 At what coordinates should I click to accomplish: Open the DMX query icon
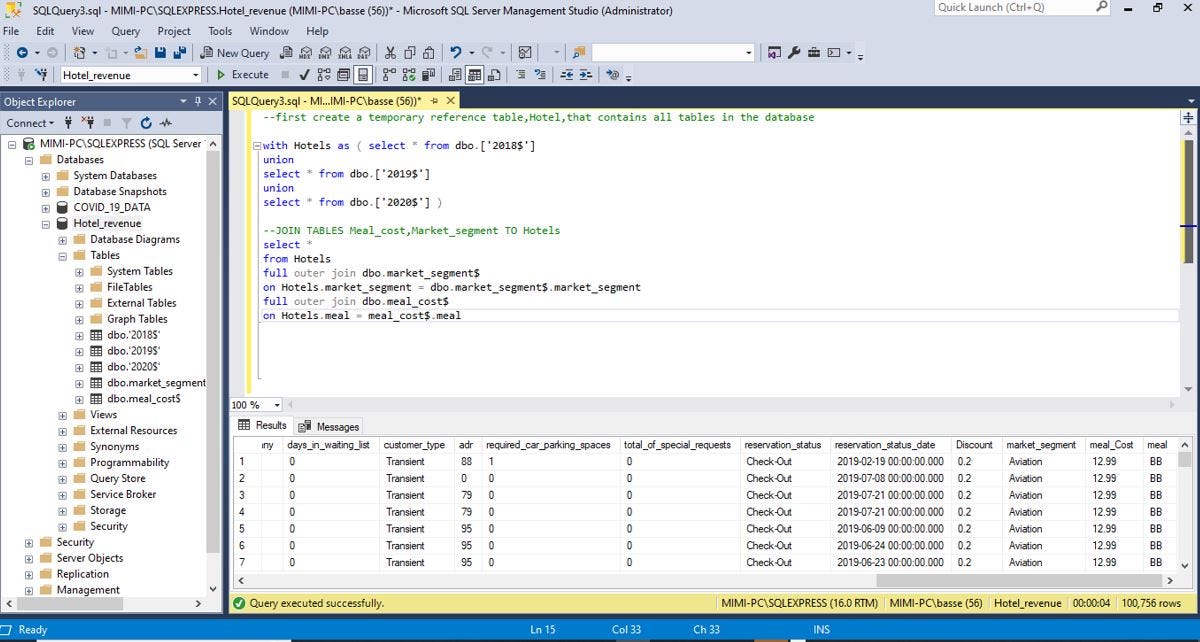tap(325, 52)
